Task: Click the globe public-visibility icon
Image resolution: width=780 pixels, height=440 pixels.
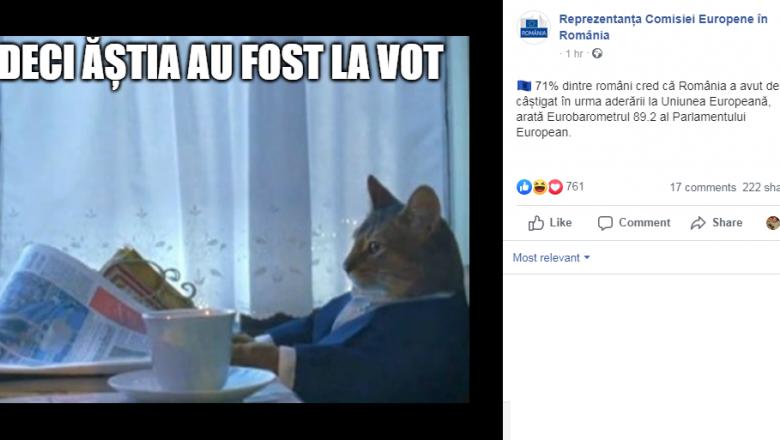Action: [x=597, y=54]
